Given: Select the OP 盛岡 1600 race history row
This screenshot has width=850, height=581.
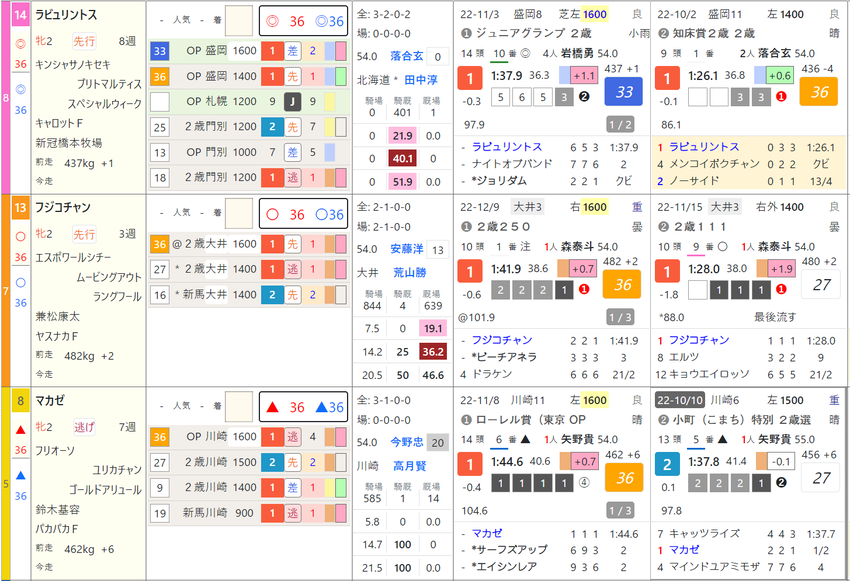Looking at the screenshot, I should (x=249, y=51).
